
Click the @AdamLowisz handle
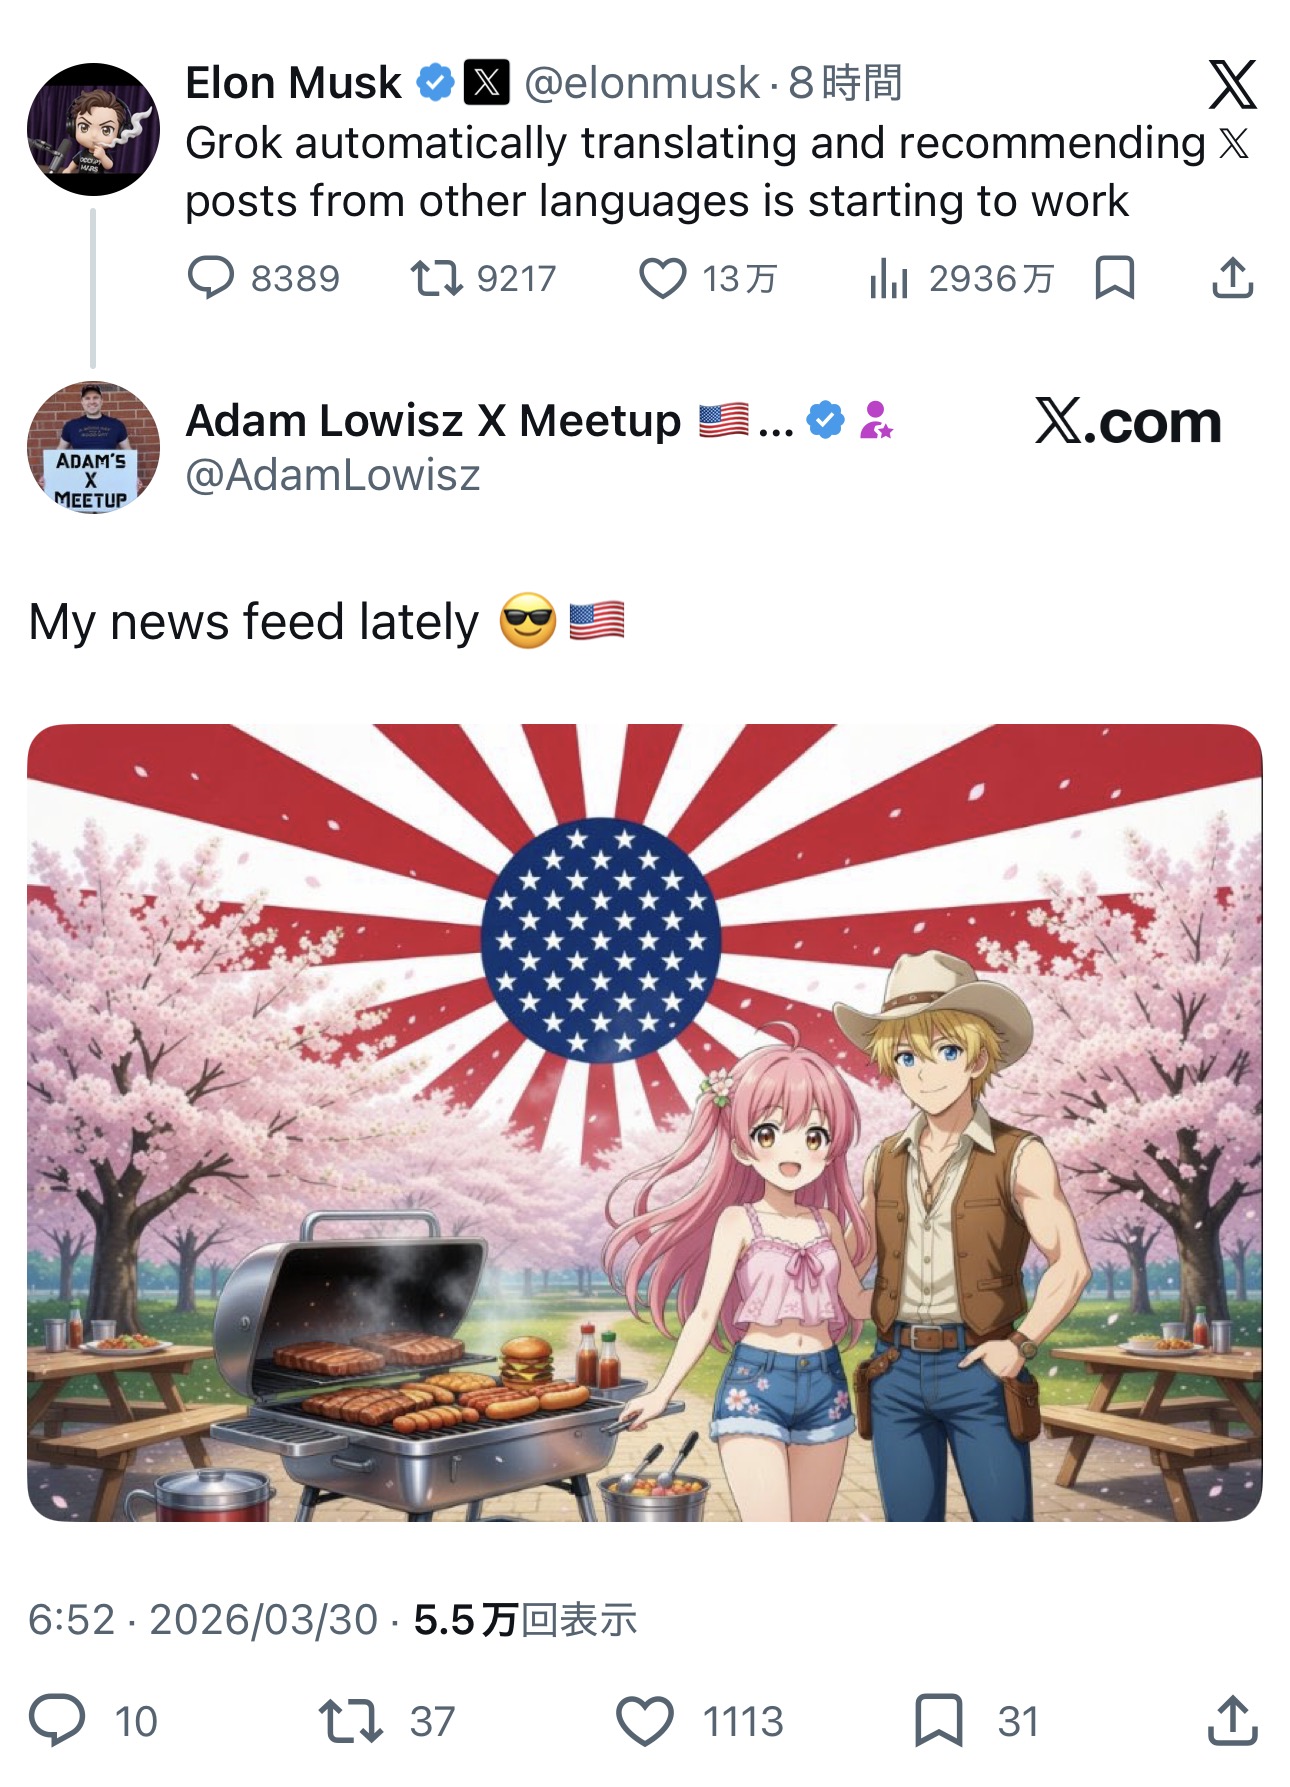point(333,476)
